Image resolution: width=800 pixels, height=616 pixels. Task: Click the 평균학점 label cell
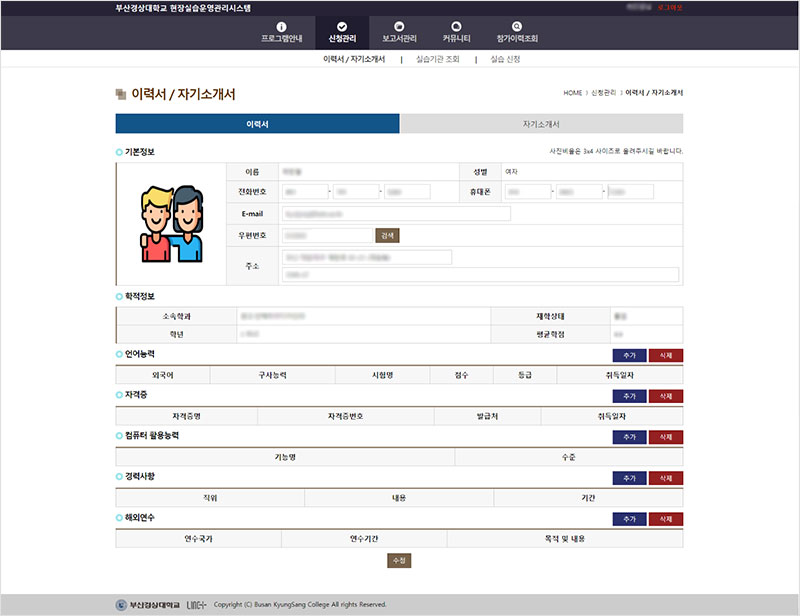(551, 334)
